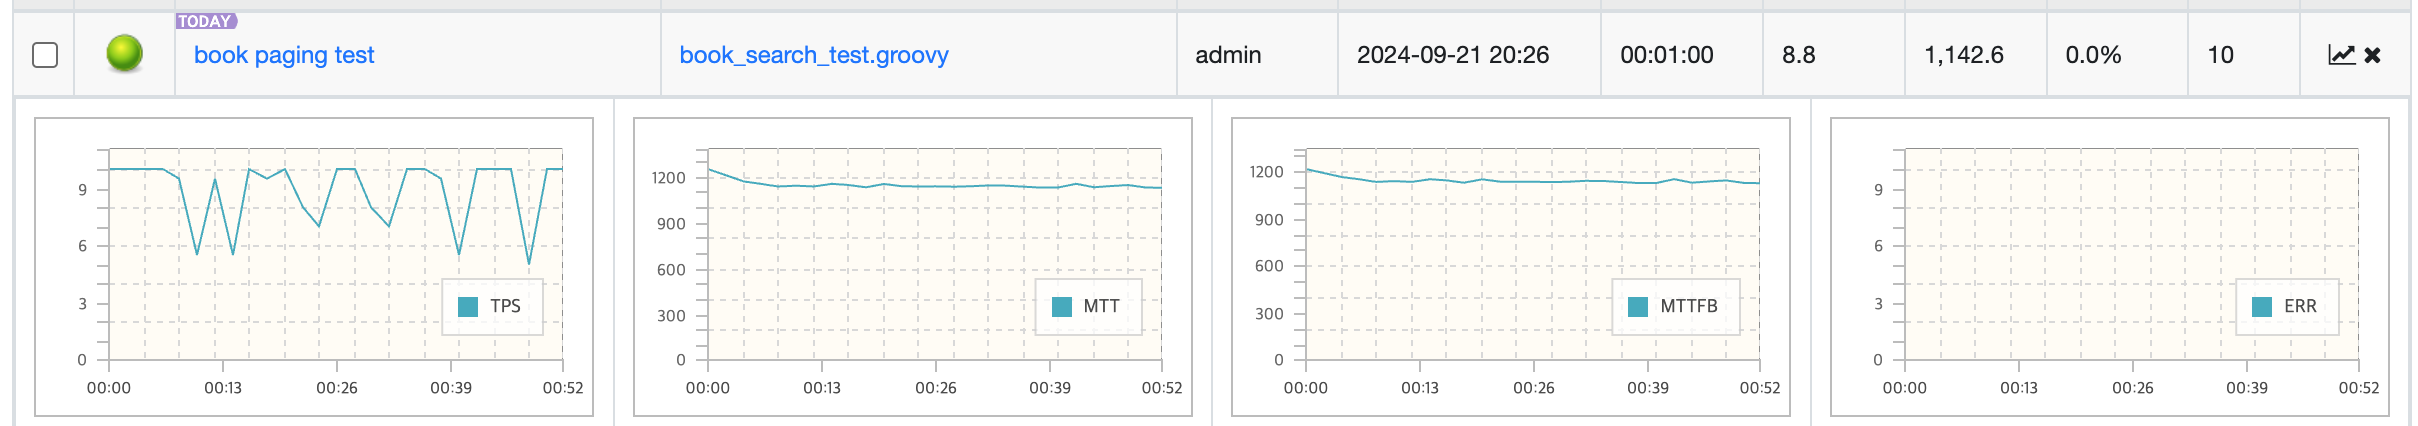Toggle the MTTFB series legend label

[x=1689, y=306]
